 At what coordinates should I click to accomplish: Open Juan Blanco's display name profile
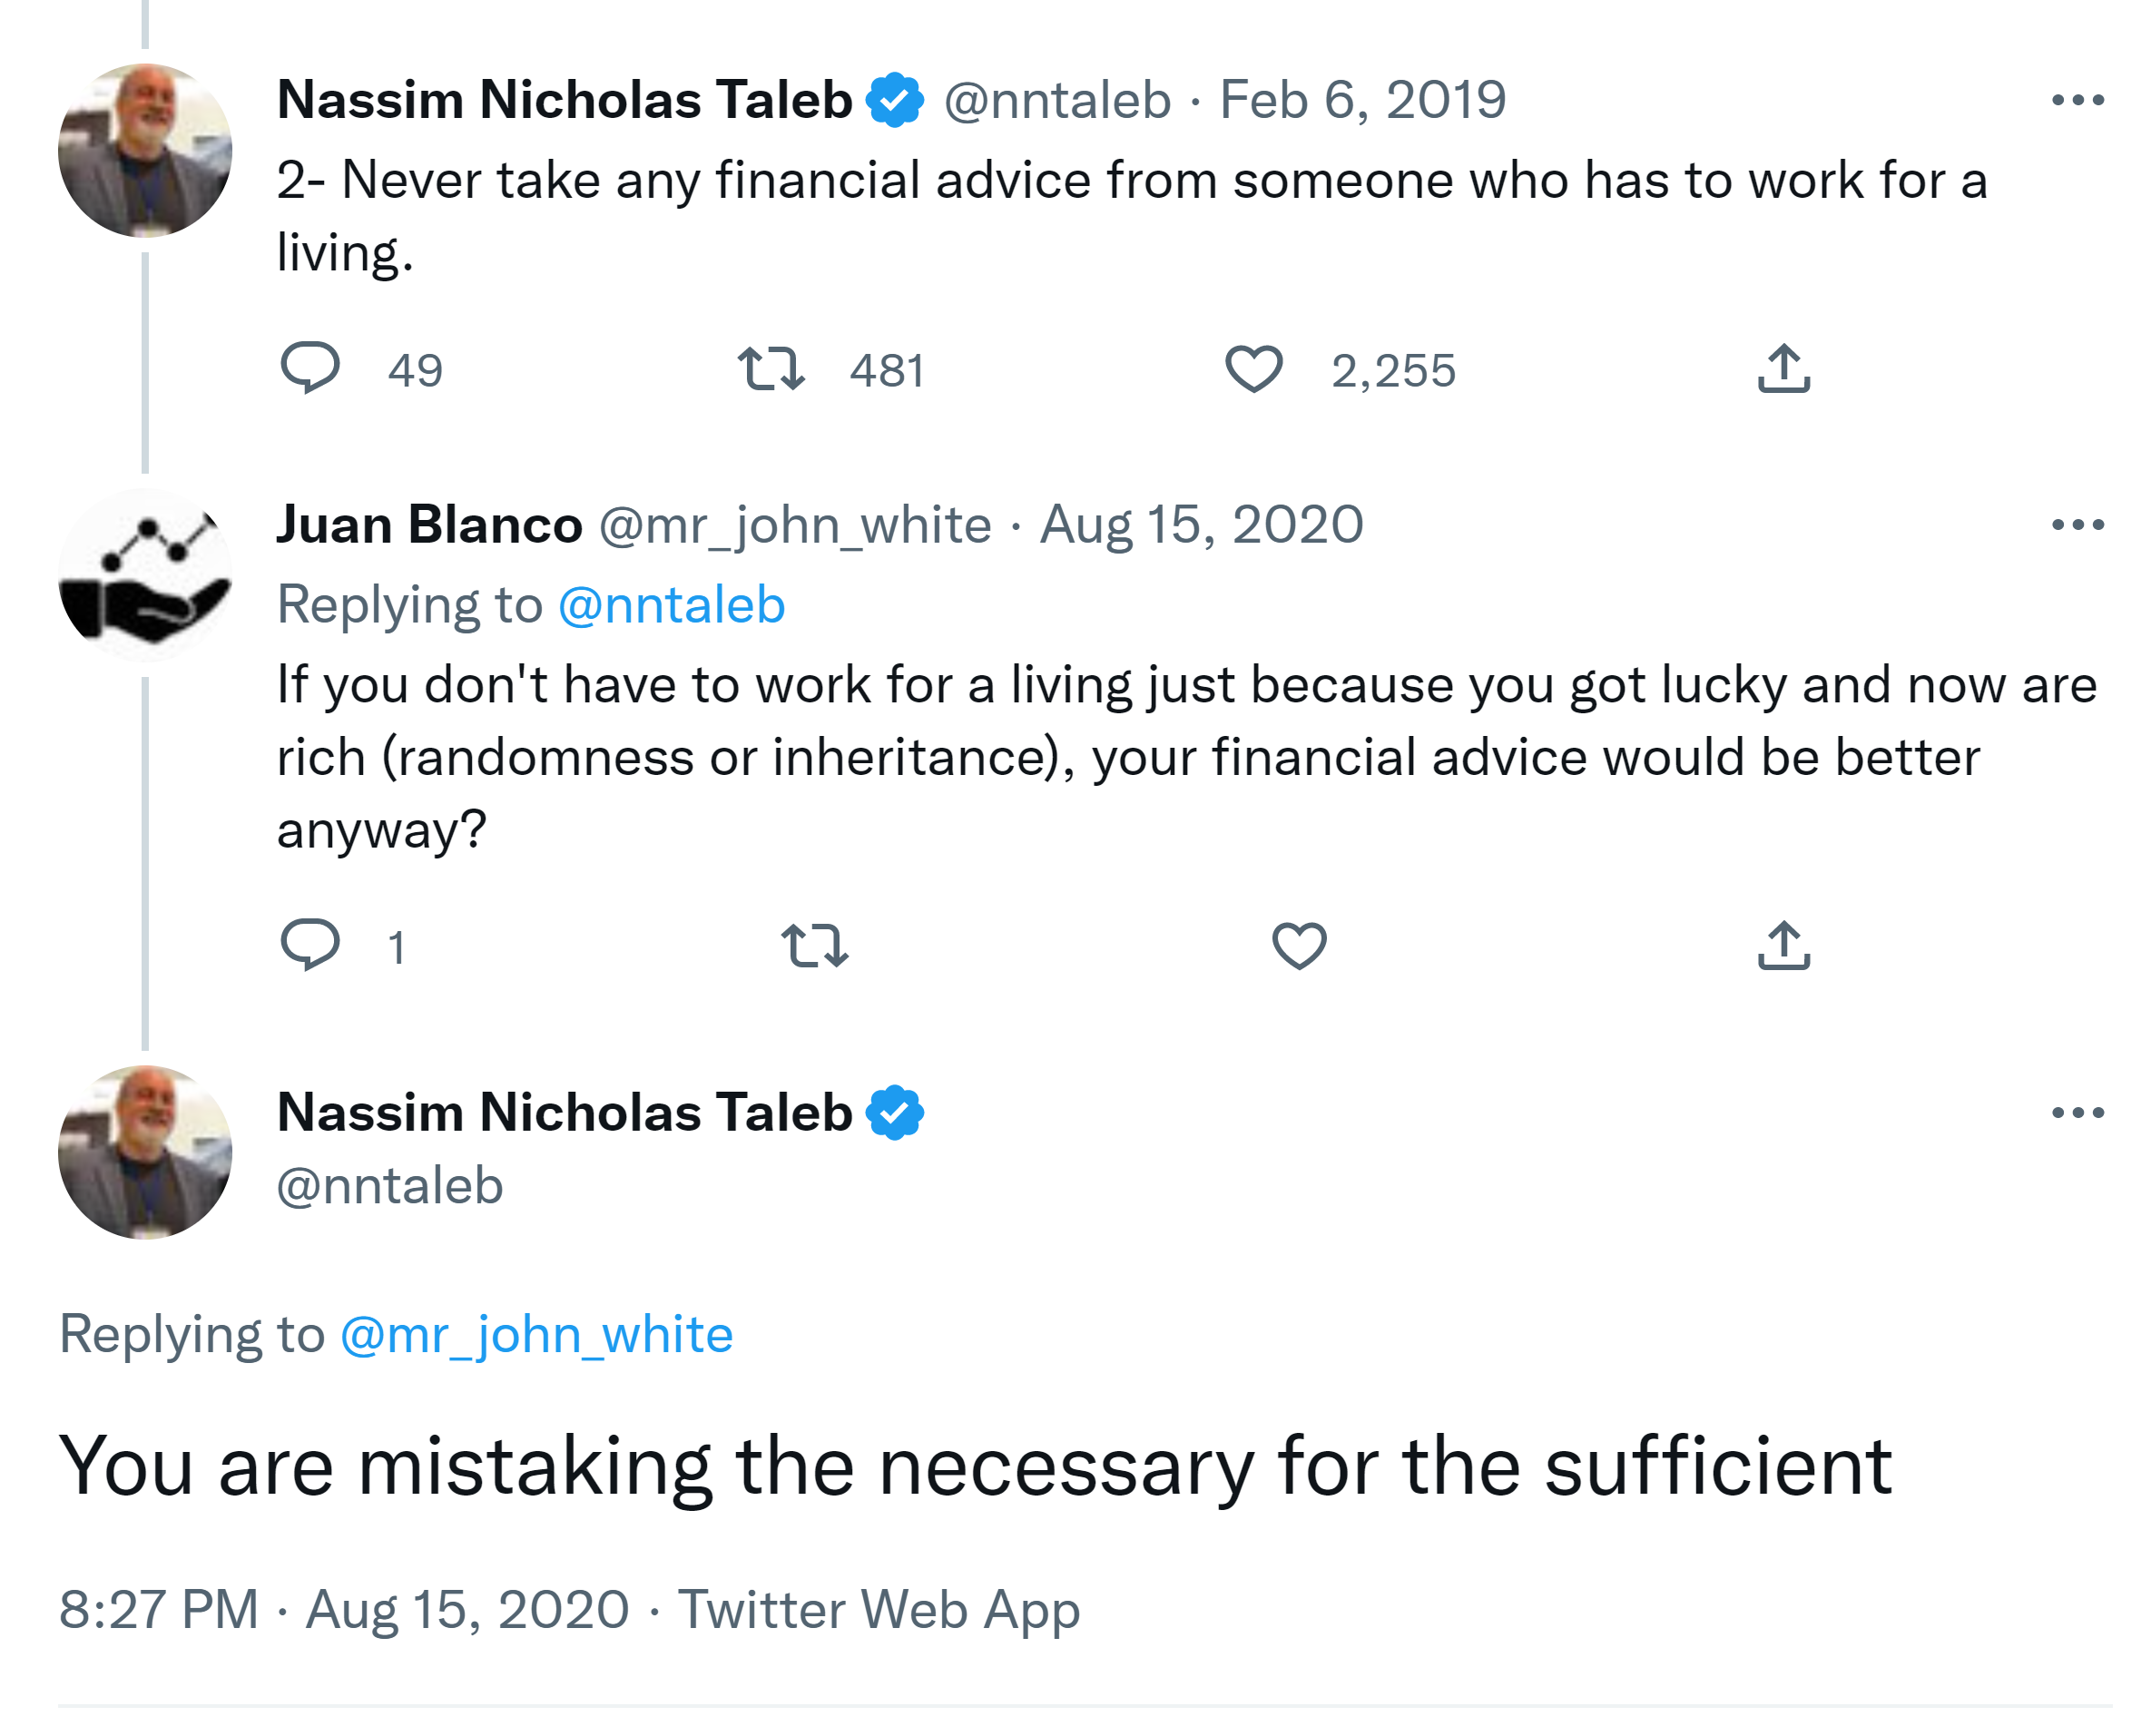coord(429,525)
